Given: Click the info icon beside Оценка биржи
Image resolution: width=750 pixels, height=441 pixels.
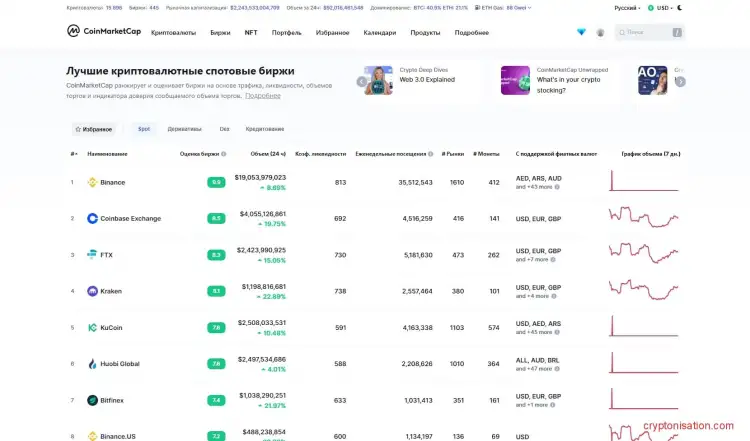Looking at the screenshot, I should click(223, 154).
